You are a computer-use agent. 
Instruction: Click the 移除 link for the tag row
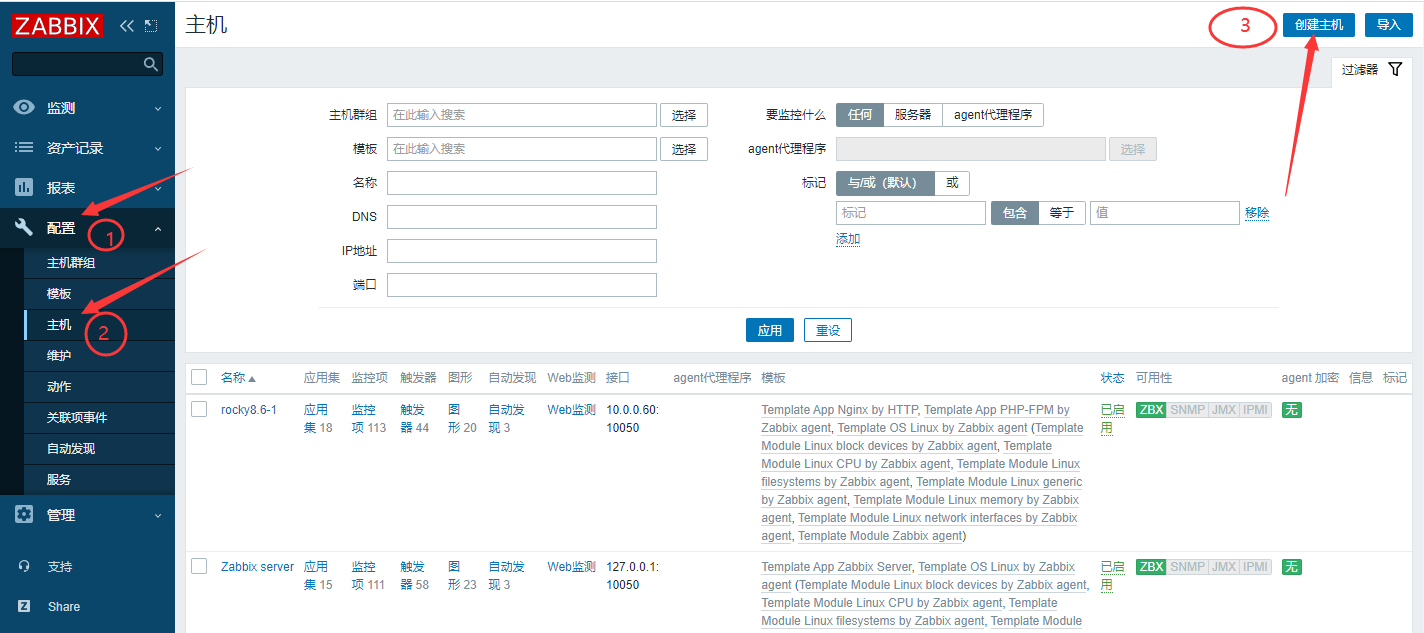pos(1257,213)
